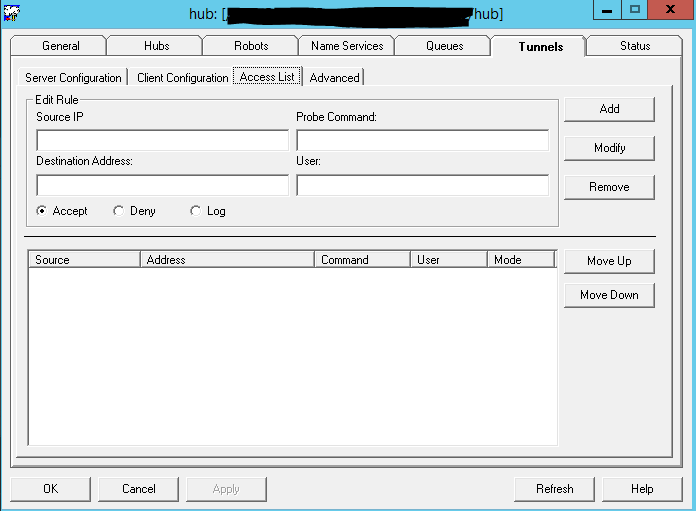
Task: Open the General tab
Action: tap(59, 46)
